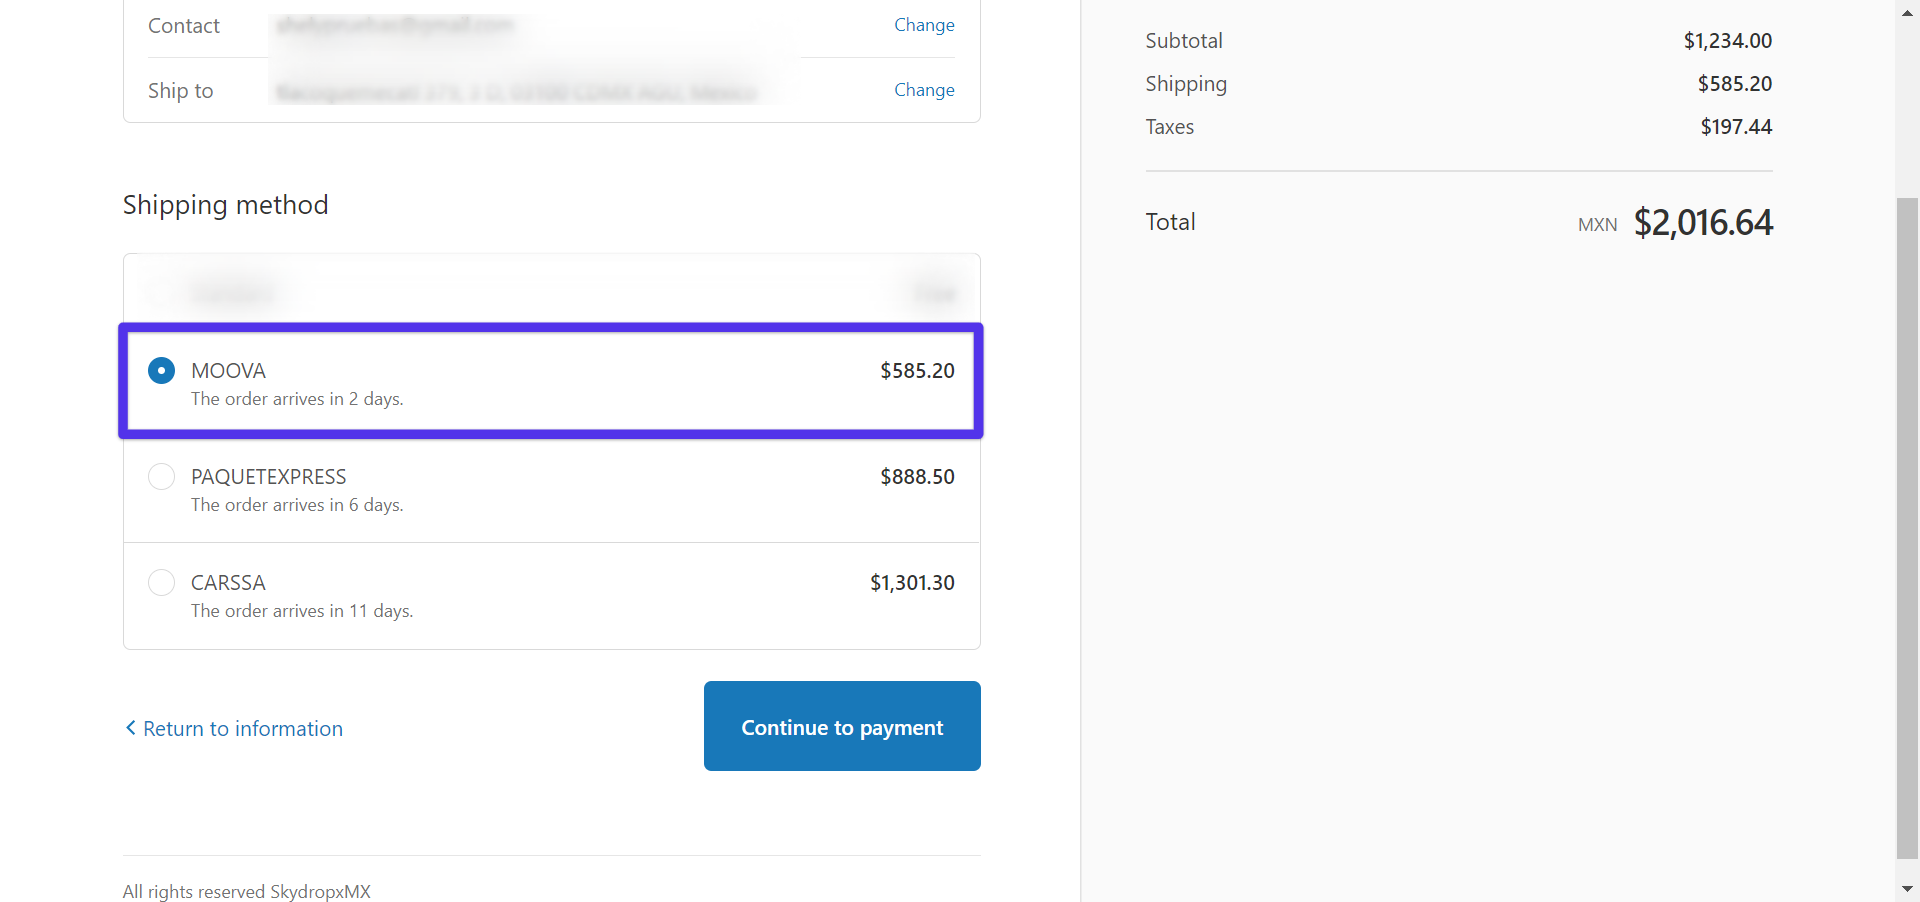Change the Ship to address
Image resolution: width=1920 pixels, height=902 pixels.
924,90
